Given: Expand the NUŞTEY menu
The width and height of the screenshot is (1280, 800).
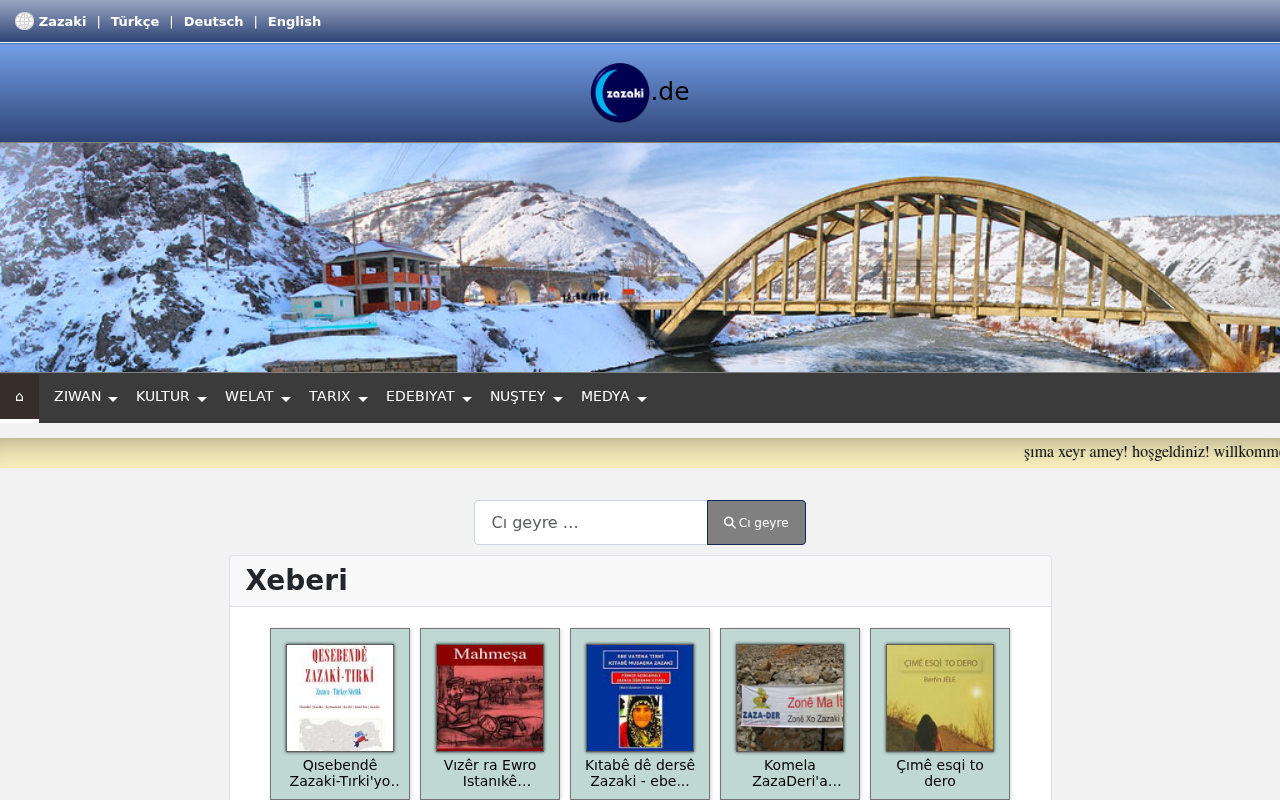Looking at the screenshot, I should coord(526,397).
